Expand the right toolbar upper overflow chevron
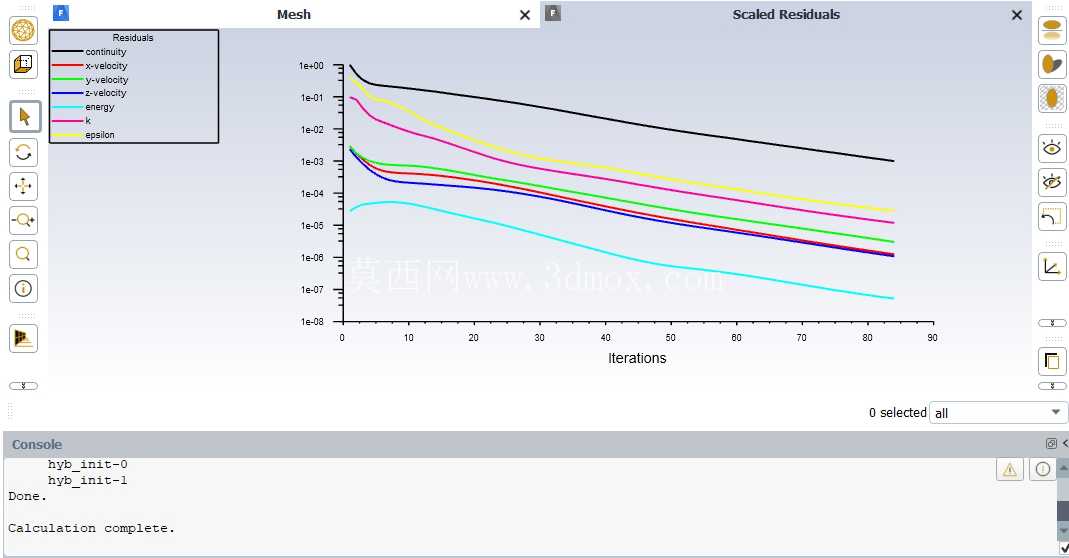Image resolution: width=1069 pixels, height=558 pixels. coord(1052,323)
